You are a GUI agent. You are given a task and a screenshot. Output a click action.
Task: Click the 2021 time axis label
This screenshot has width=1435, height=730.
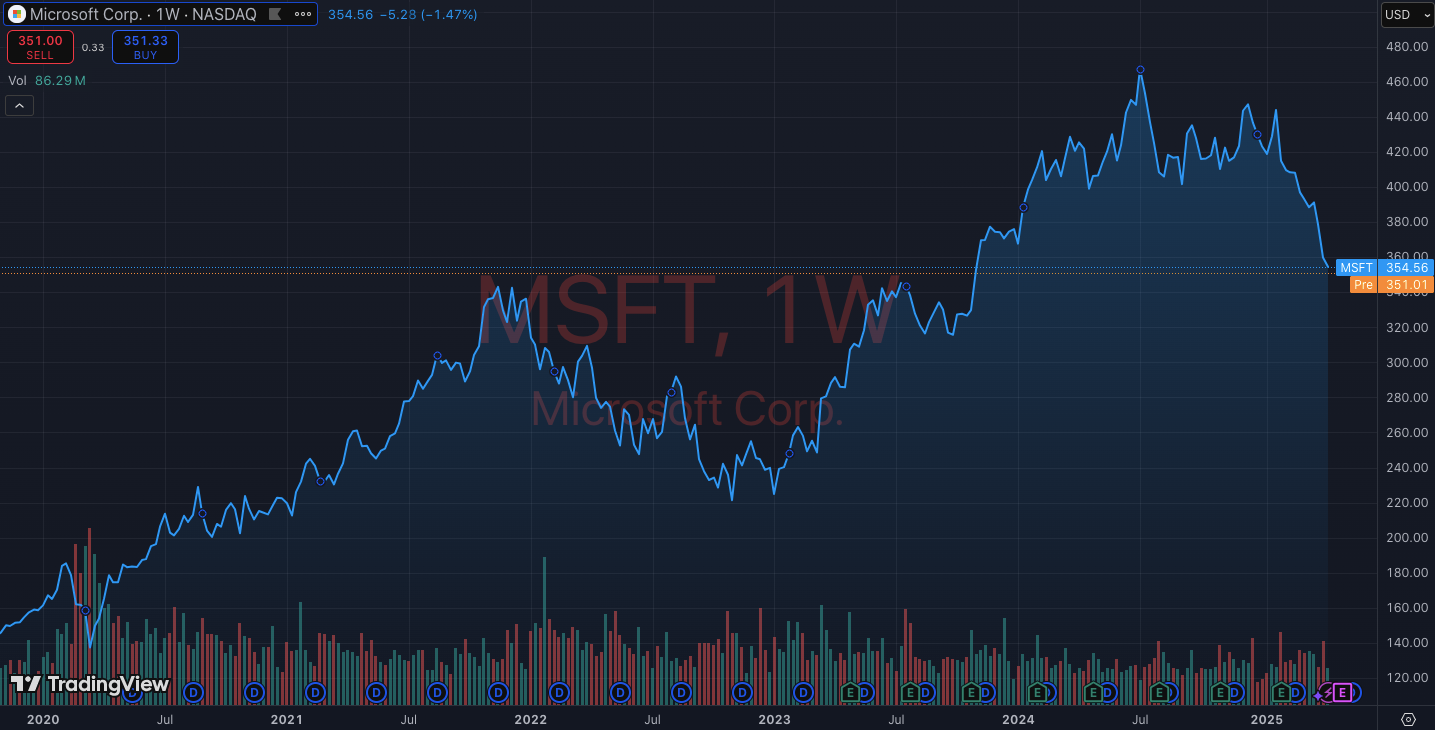287,719
